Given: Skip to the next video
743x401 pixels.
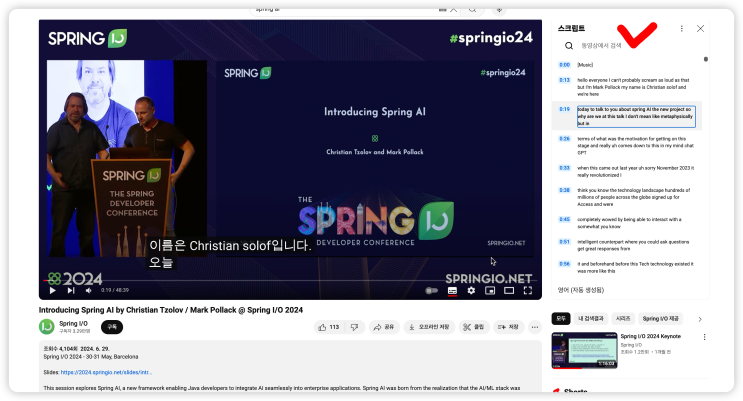Looking at the screenshot, I should click(71, 290).
